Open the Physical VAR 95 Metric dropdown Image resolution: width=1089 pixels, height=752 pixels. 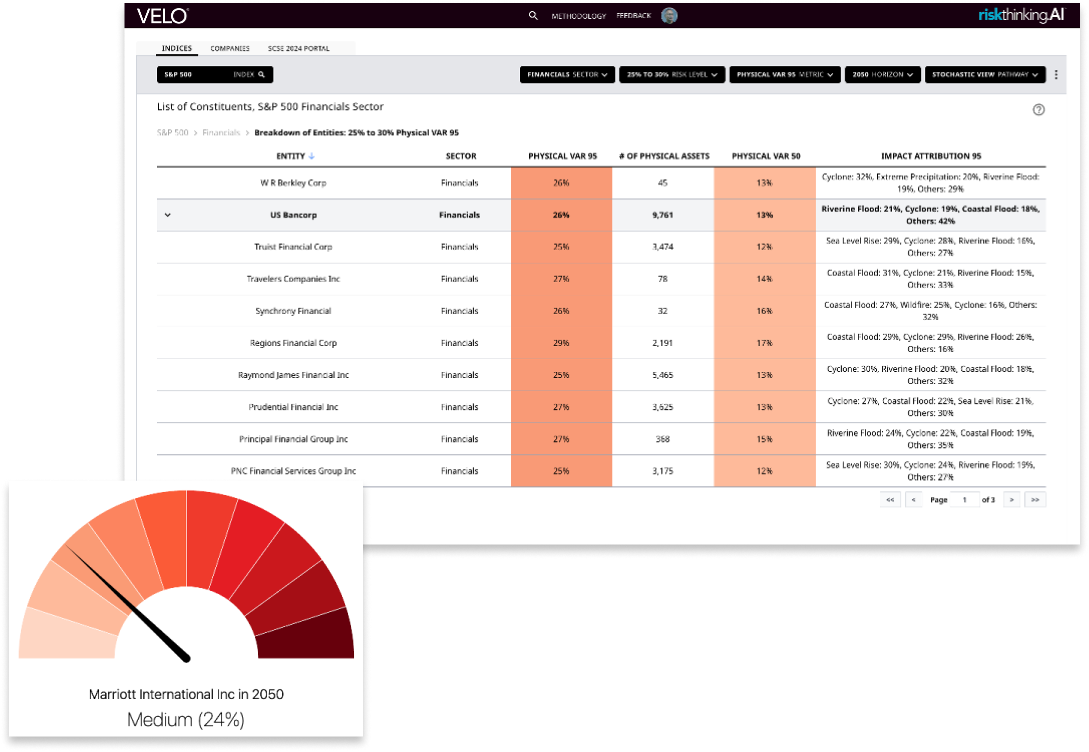pyautogui.click(x=785, y=74)
